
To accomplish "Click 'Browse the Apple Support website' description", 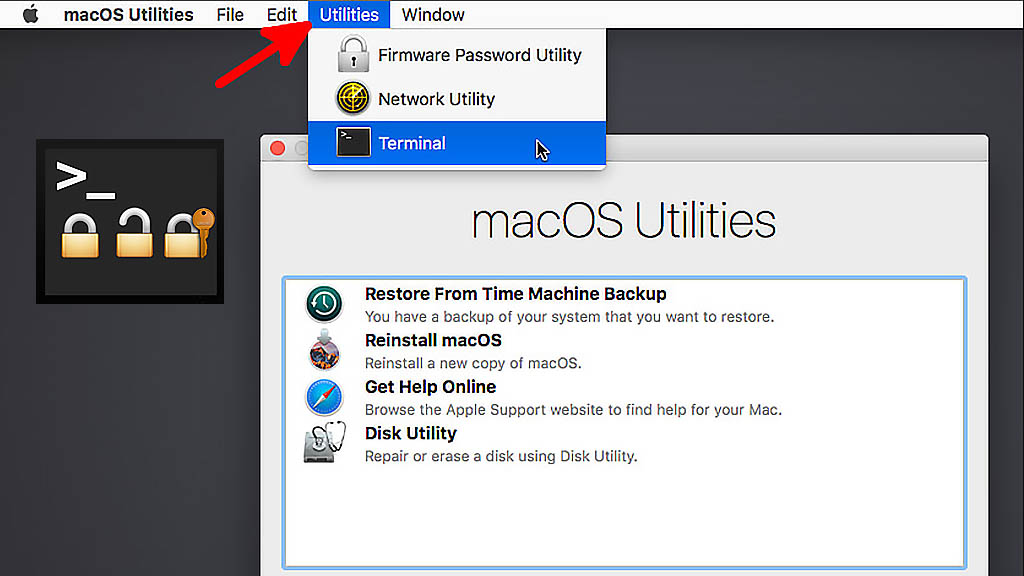I will (573, 409).
